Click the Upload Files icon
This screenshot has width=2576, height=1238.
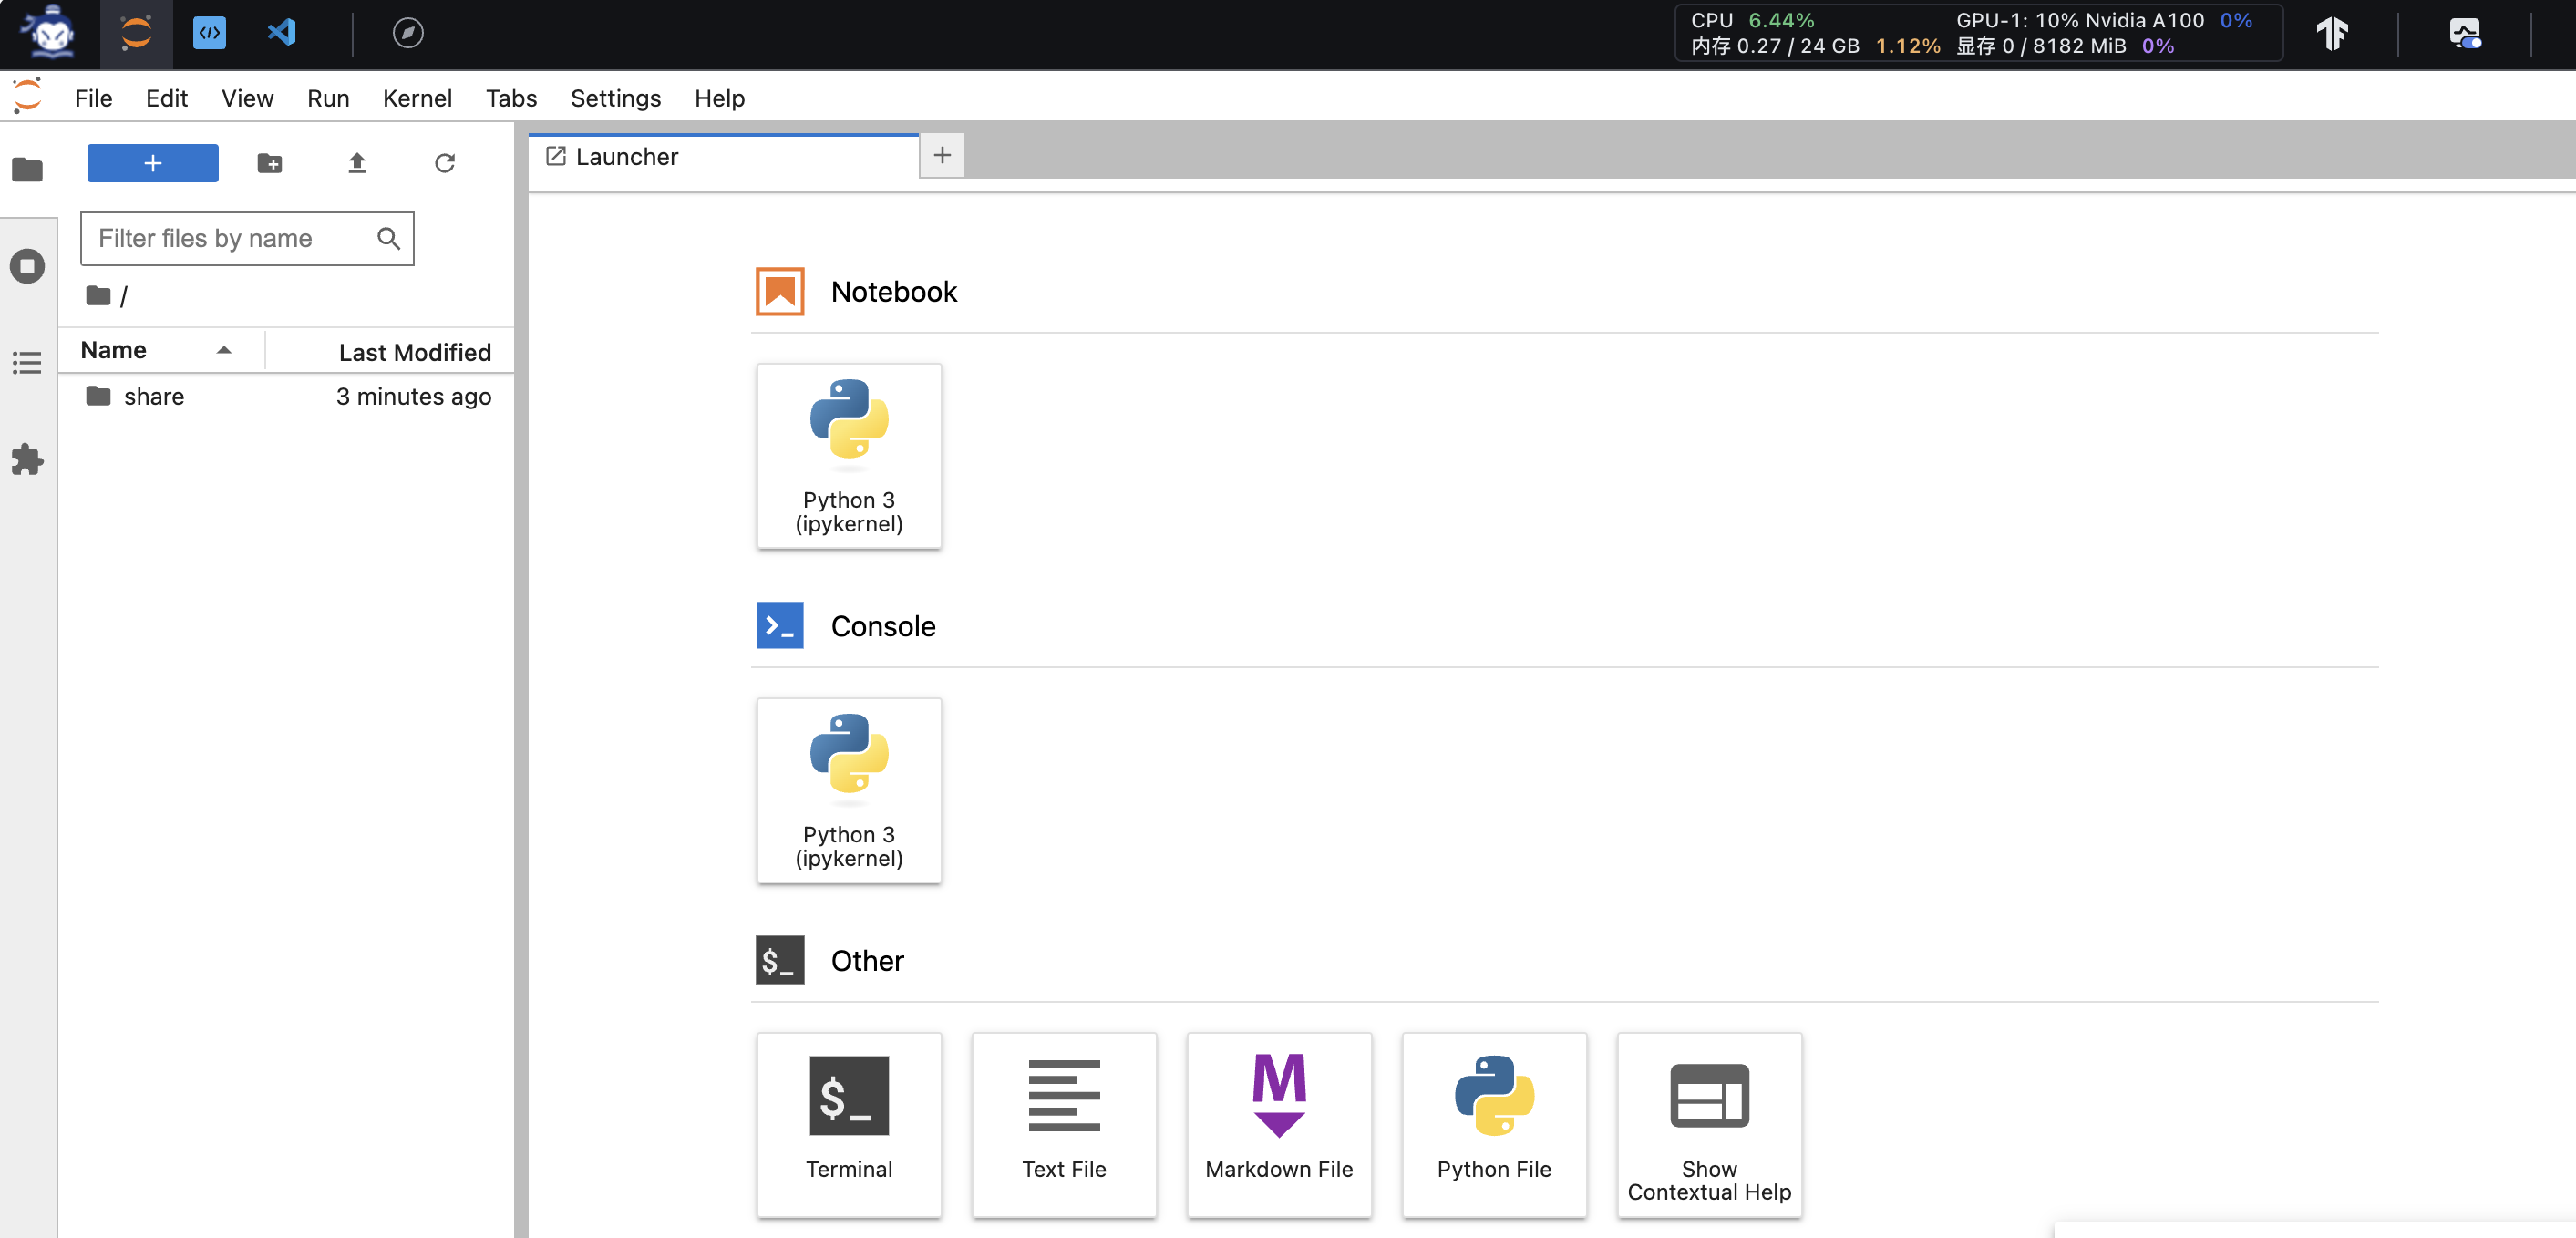point(357,163)
